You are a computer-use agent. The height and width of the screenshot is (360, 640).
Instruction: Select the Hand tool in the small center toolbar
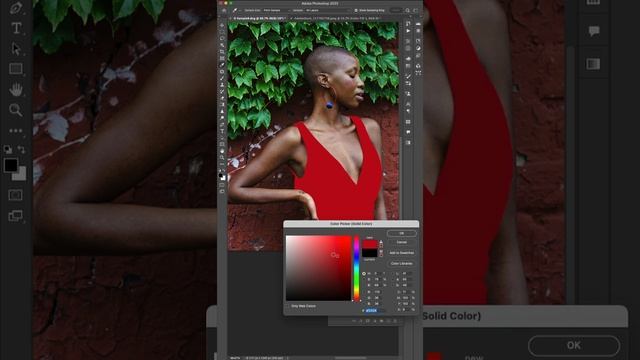[x=222, y=151]
